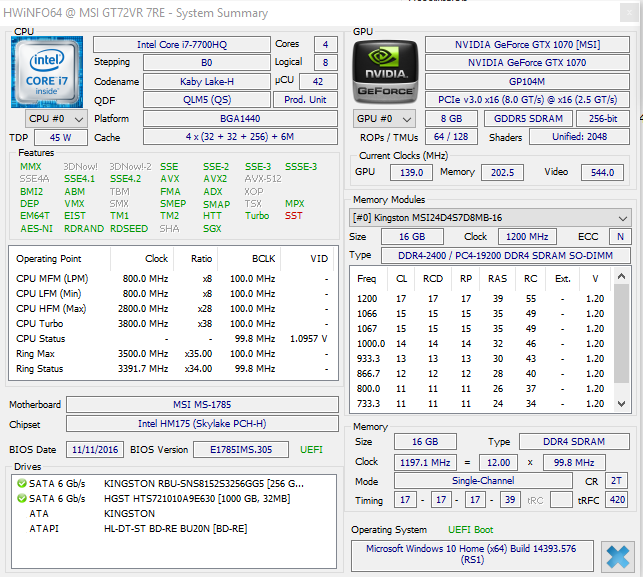The image size is (643, 577).
Task: Click the AVX2 feature label
Action: click(215, 179)
